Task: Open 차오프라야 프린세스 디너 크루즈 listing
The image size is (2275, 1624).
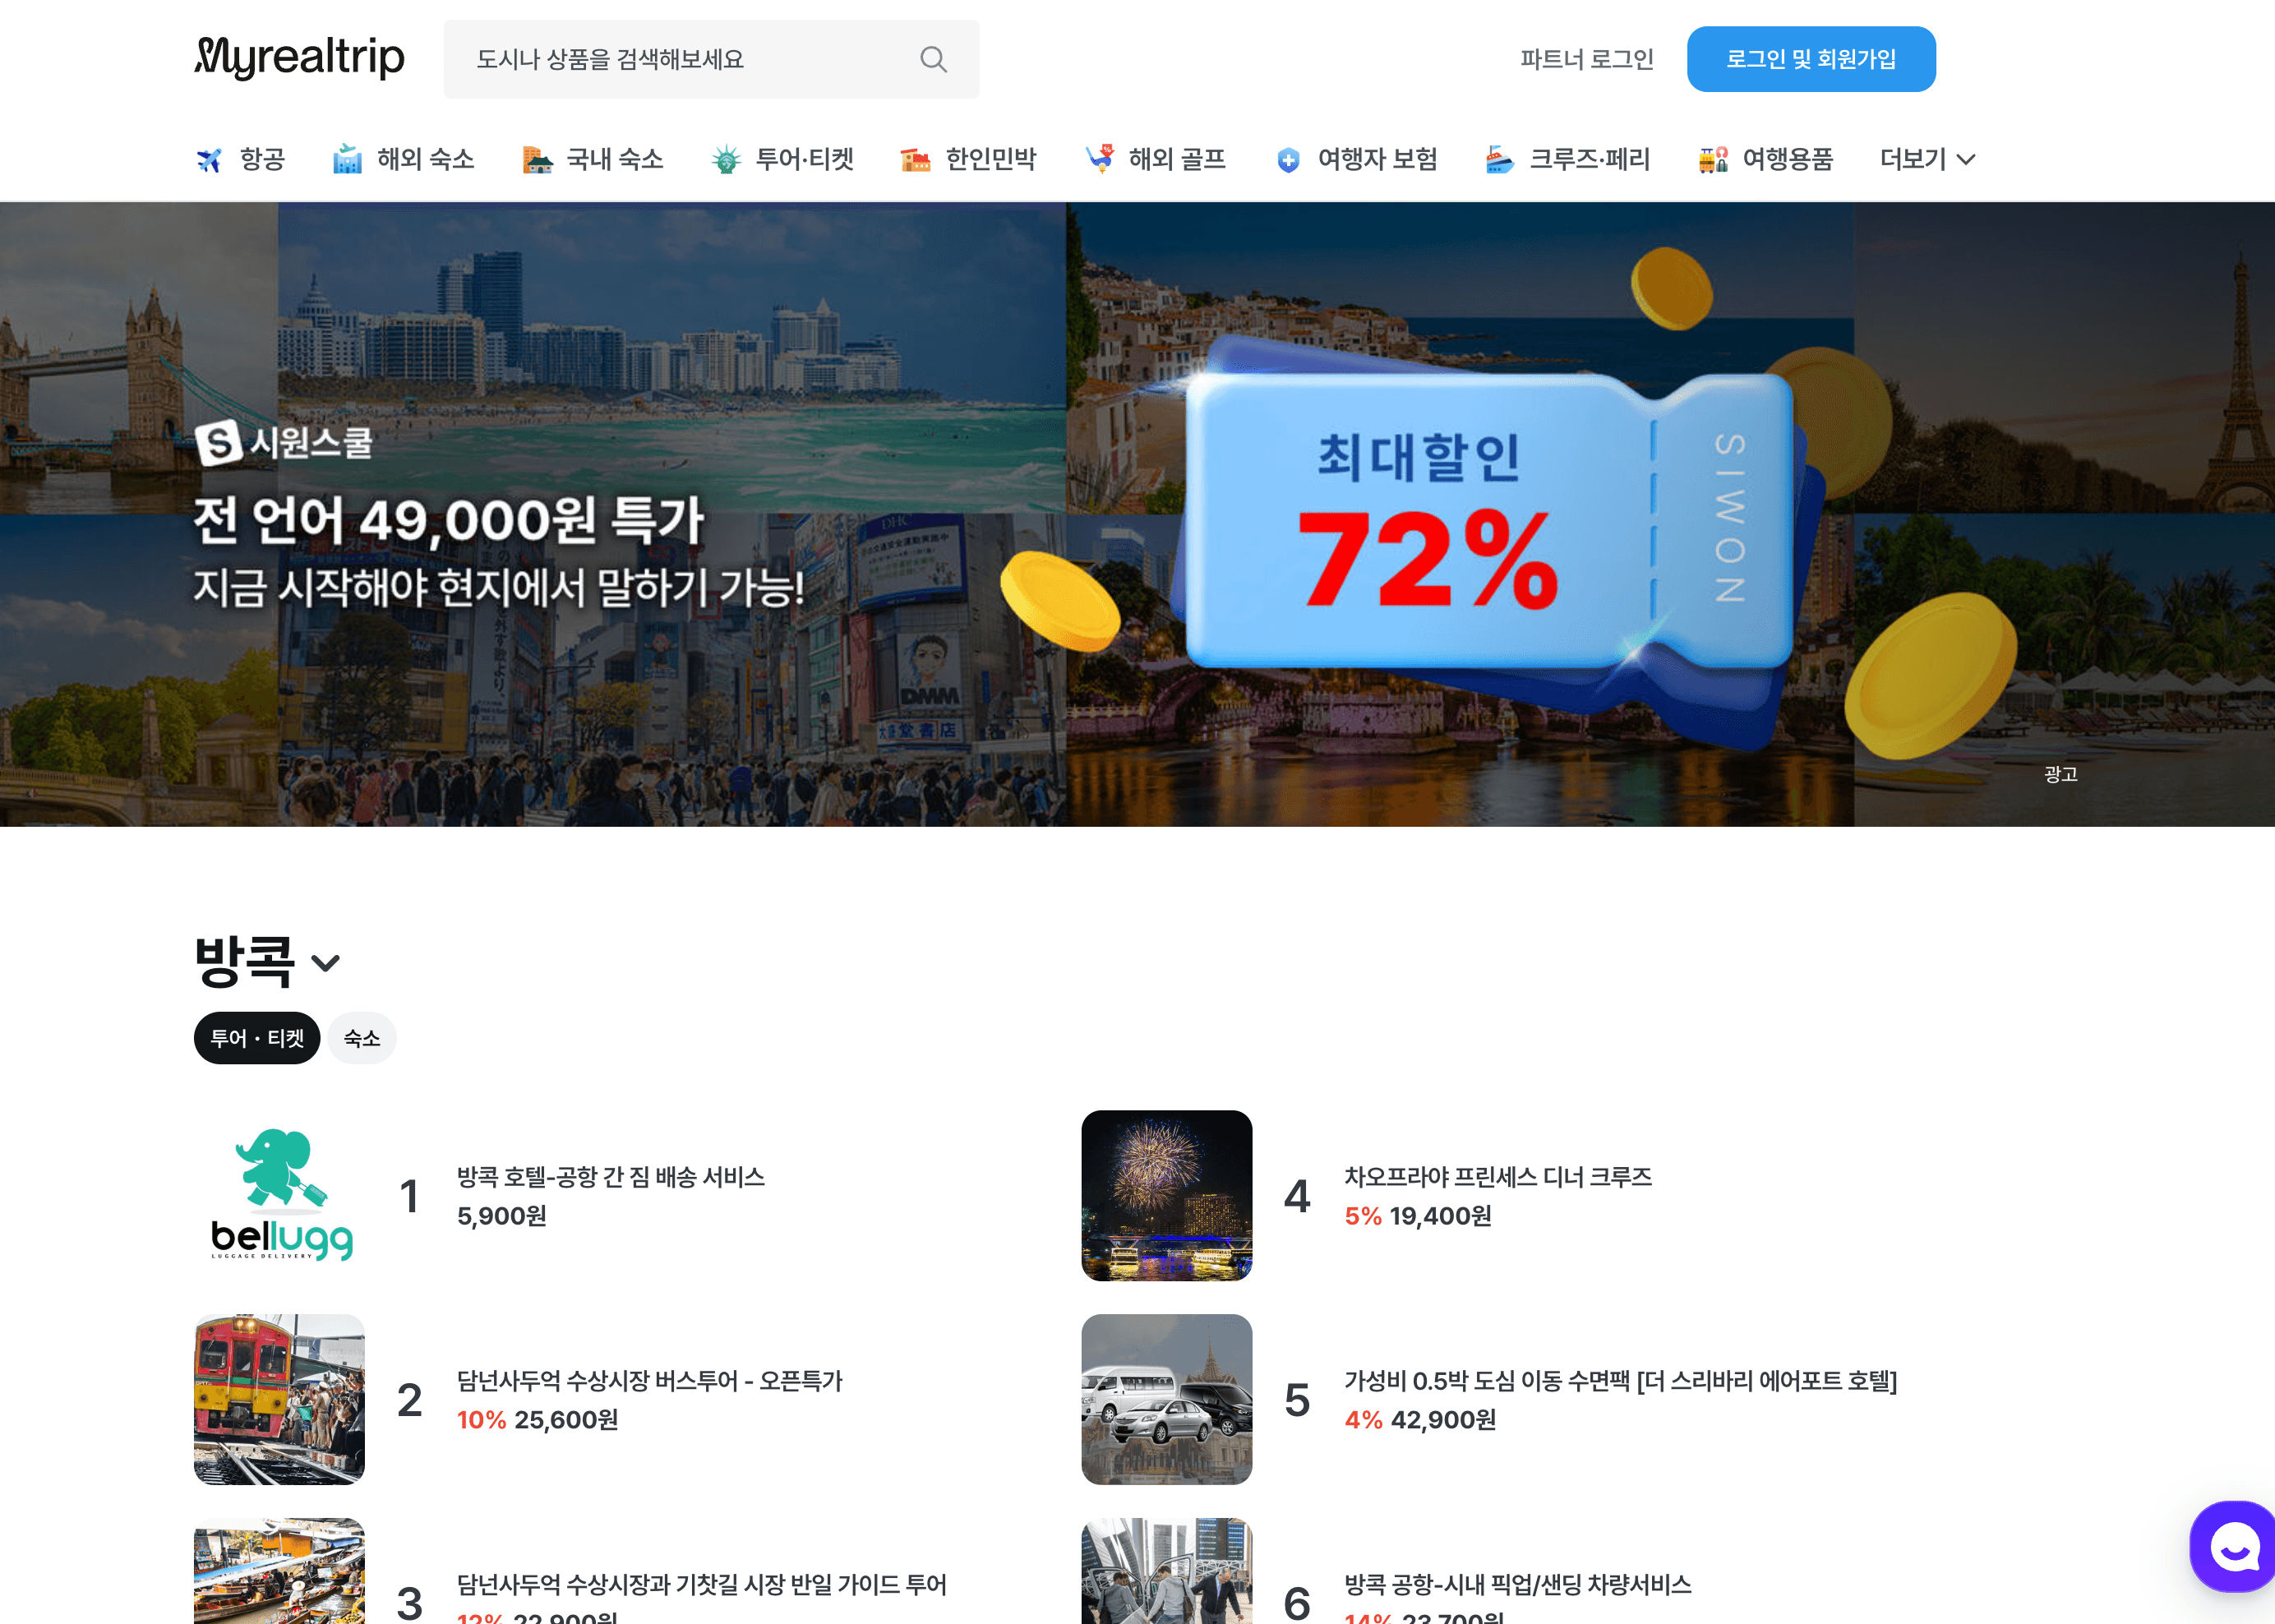Action: [1497, 1177]
